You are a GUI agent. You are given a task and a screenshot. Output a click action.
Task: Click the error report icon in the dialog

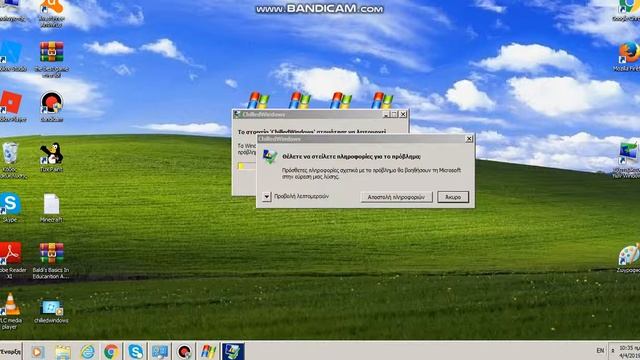[x=269, y=157]
